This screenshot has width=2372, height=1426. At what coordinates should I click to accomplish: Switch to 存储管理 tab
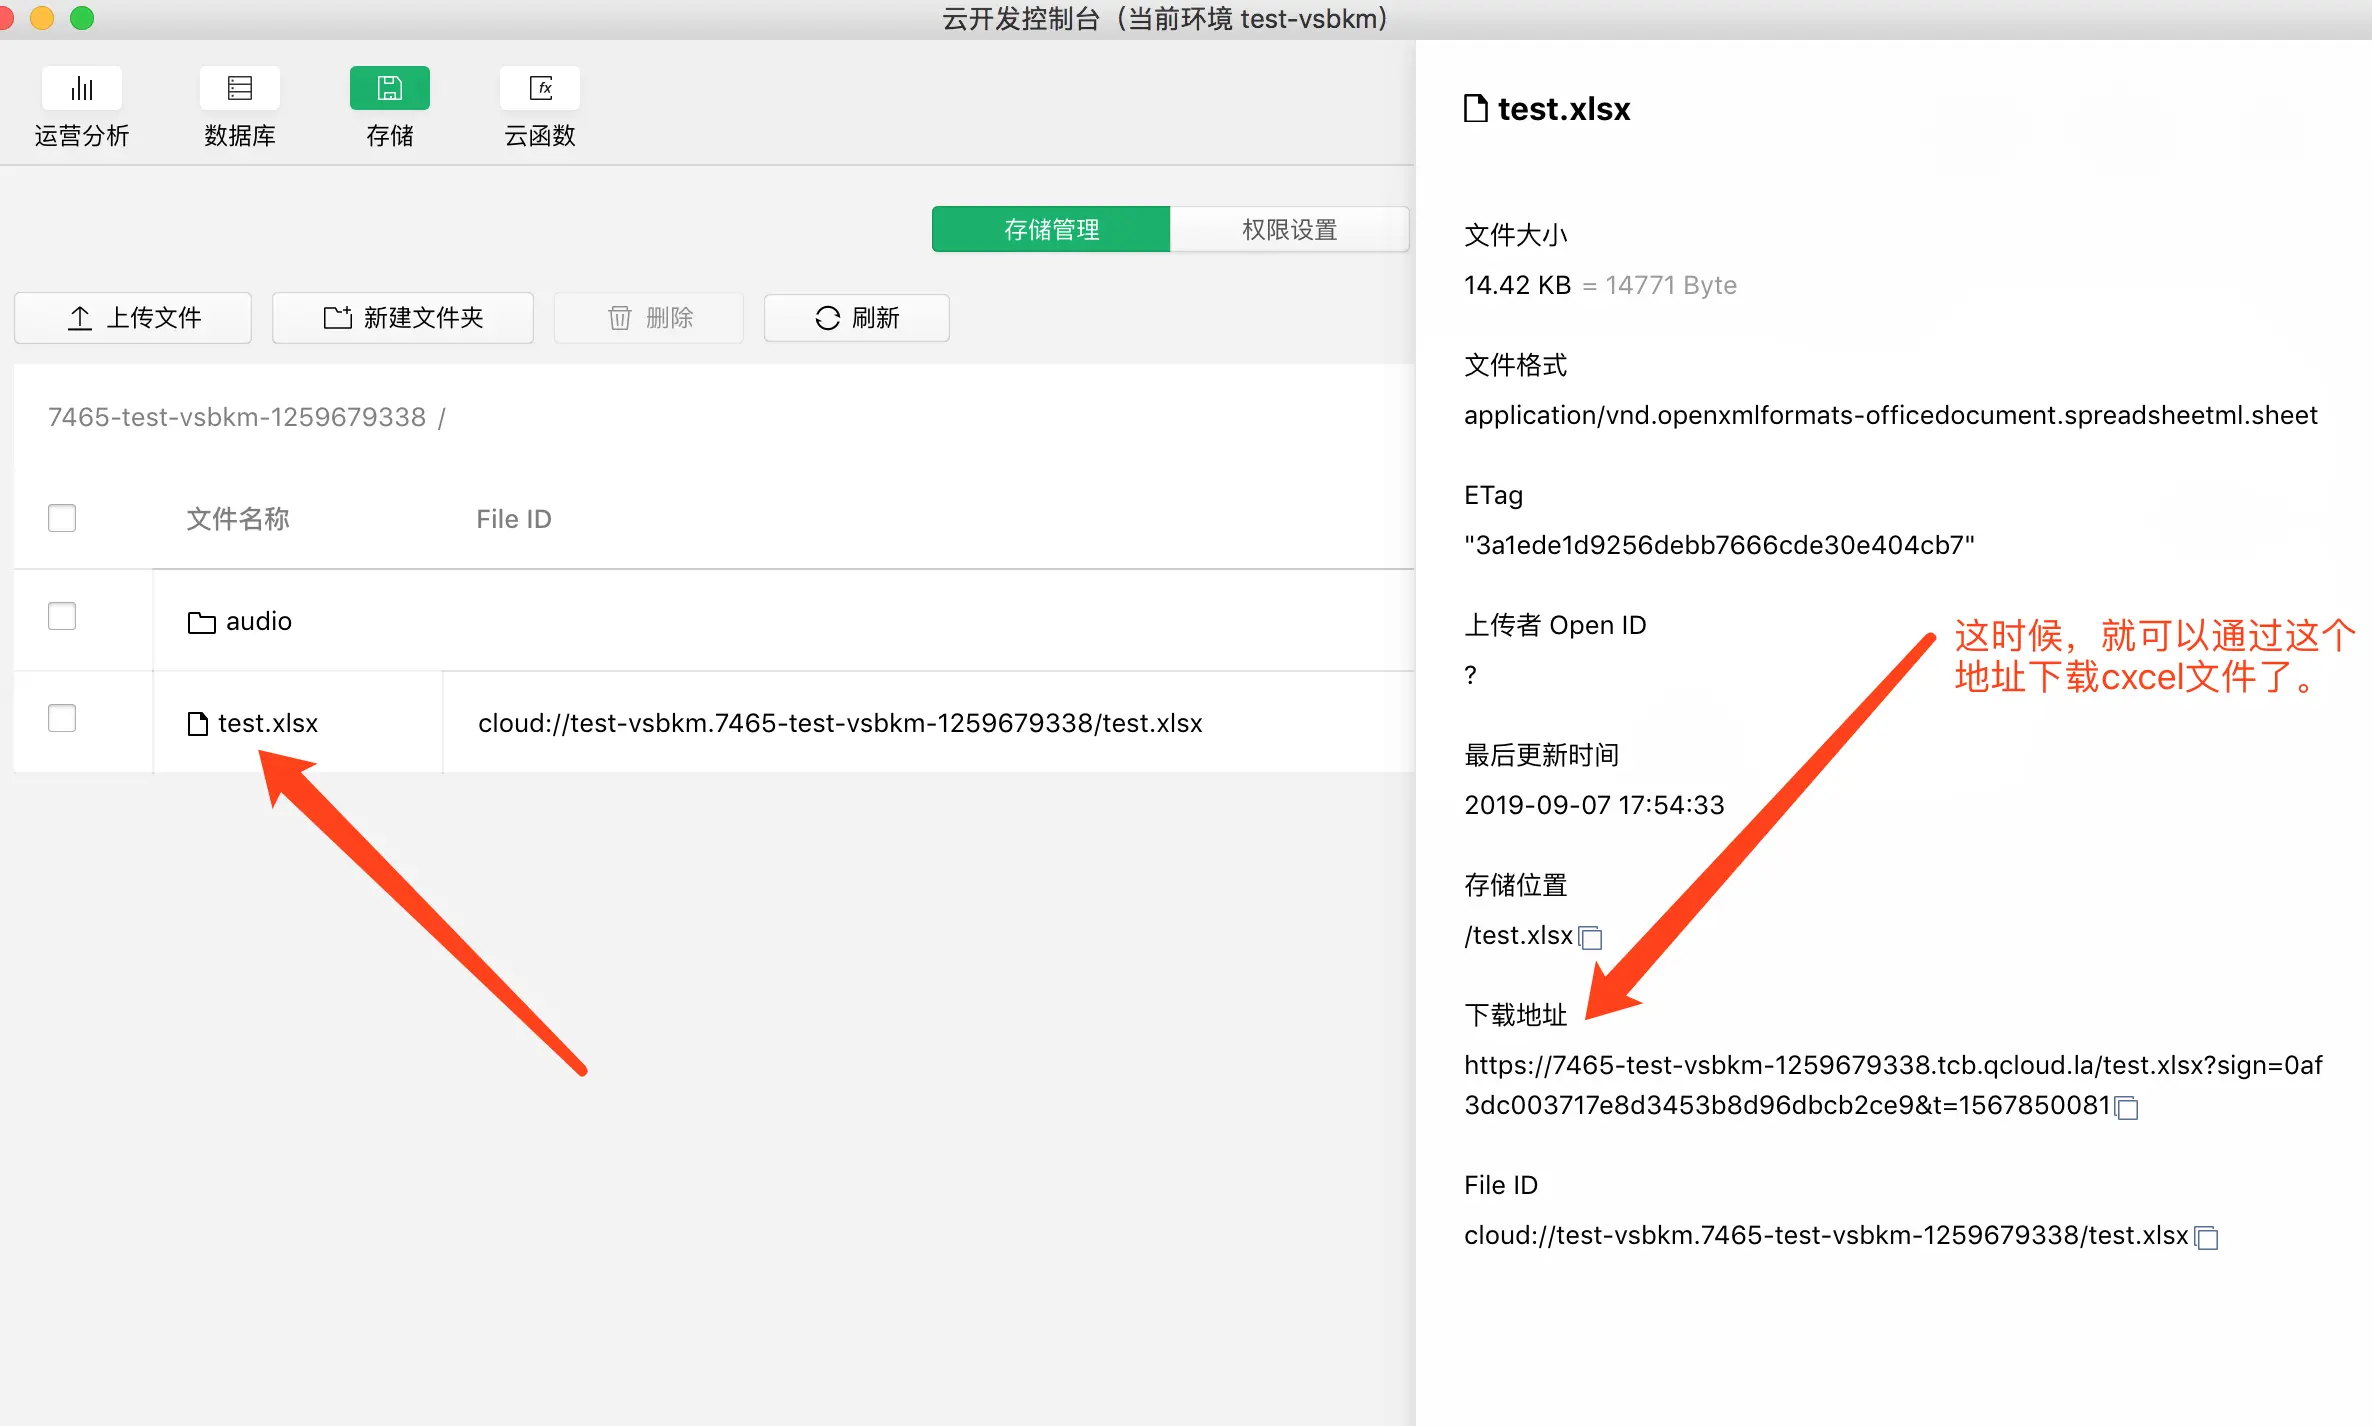point(1051,229)
